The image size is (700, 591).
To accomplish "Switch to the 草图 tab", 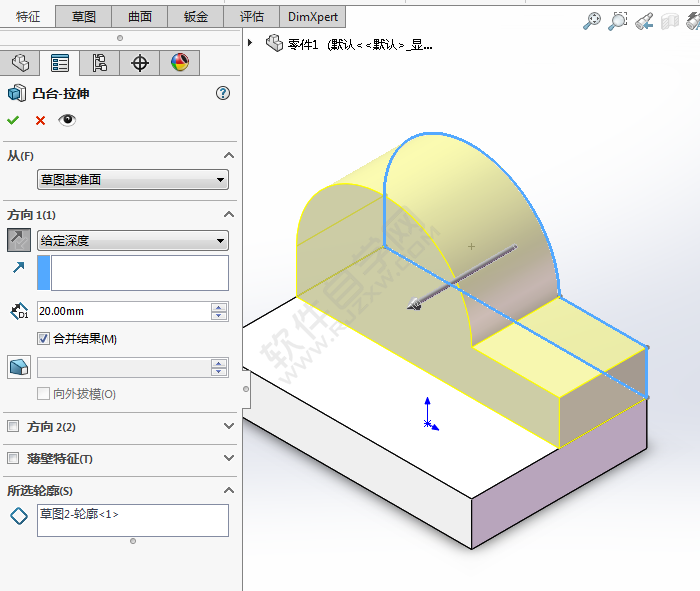I will (x=83, y=17).
